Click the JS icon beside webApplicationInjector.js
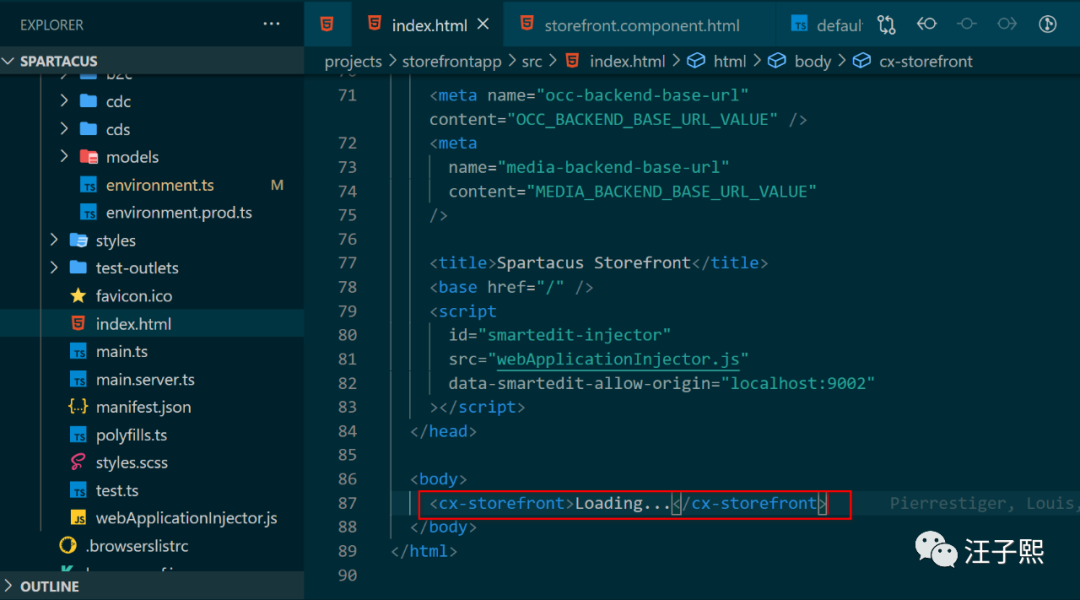Screen dimensions: 1080x600 point(78,518)
